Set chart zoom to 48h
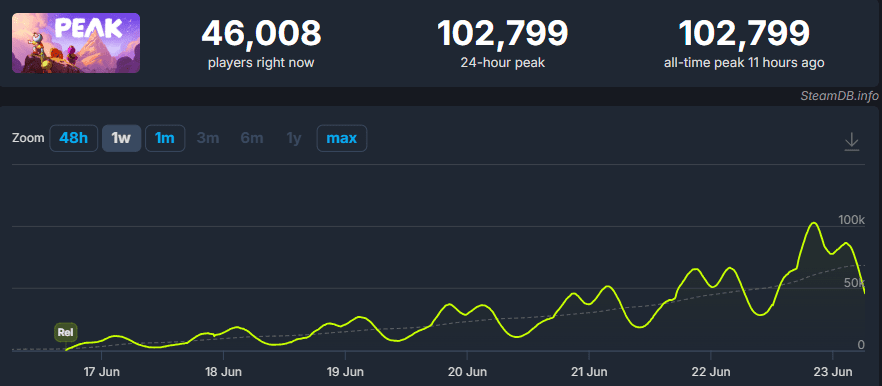Image resolution: width=882 pixels, height=386 pixels. pos(74,138)
